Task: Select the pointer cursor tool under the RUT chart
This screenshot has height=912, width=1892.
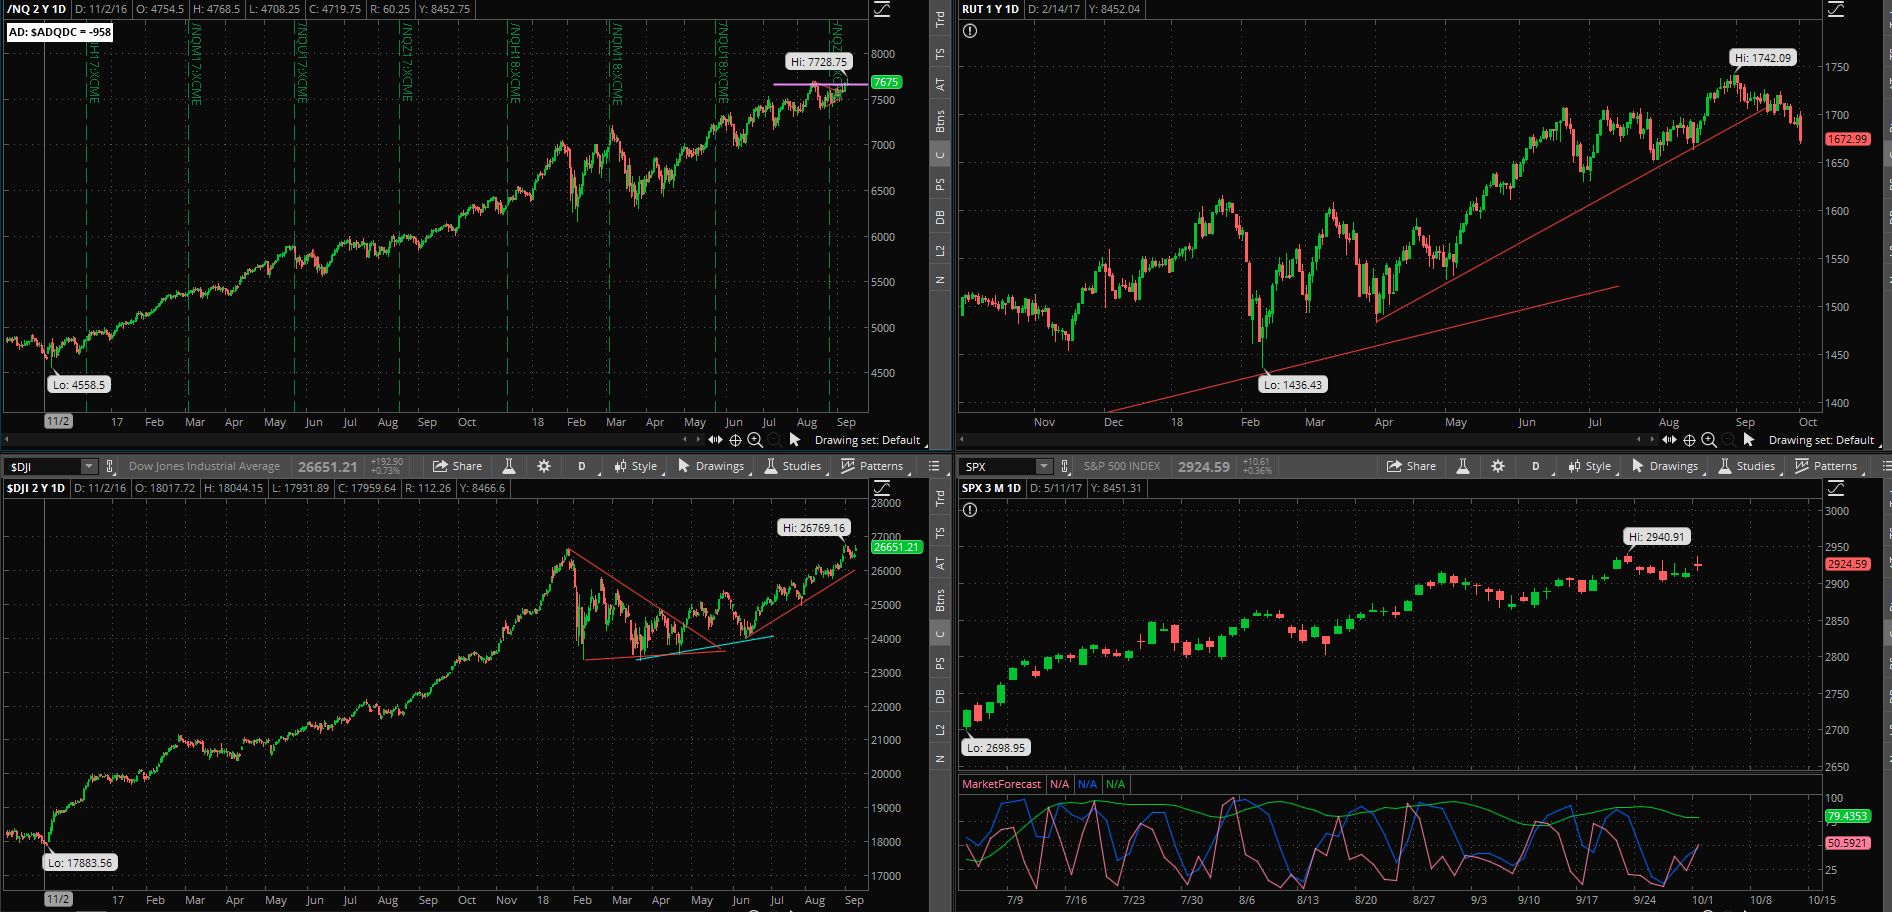Action: (1749, 440)
